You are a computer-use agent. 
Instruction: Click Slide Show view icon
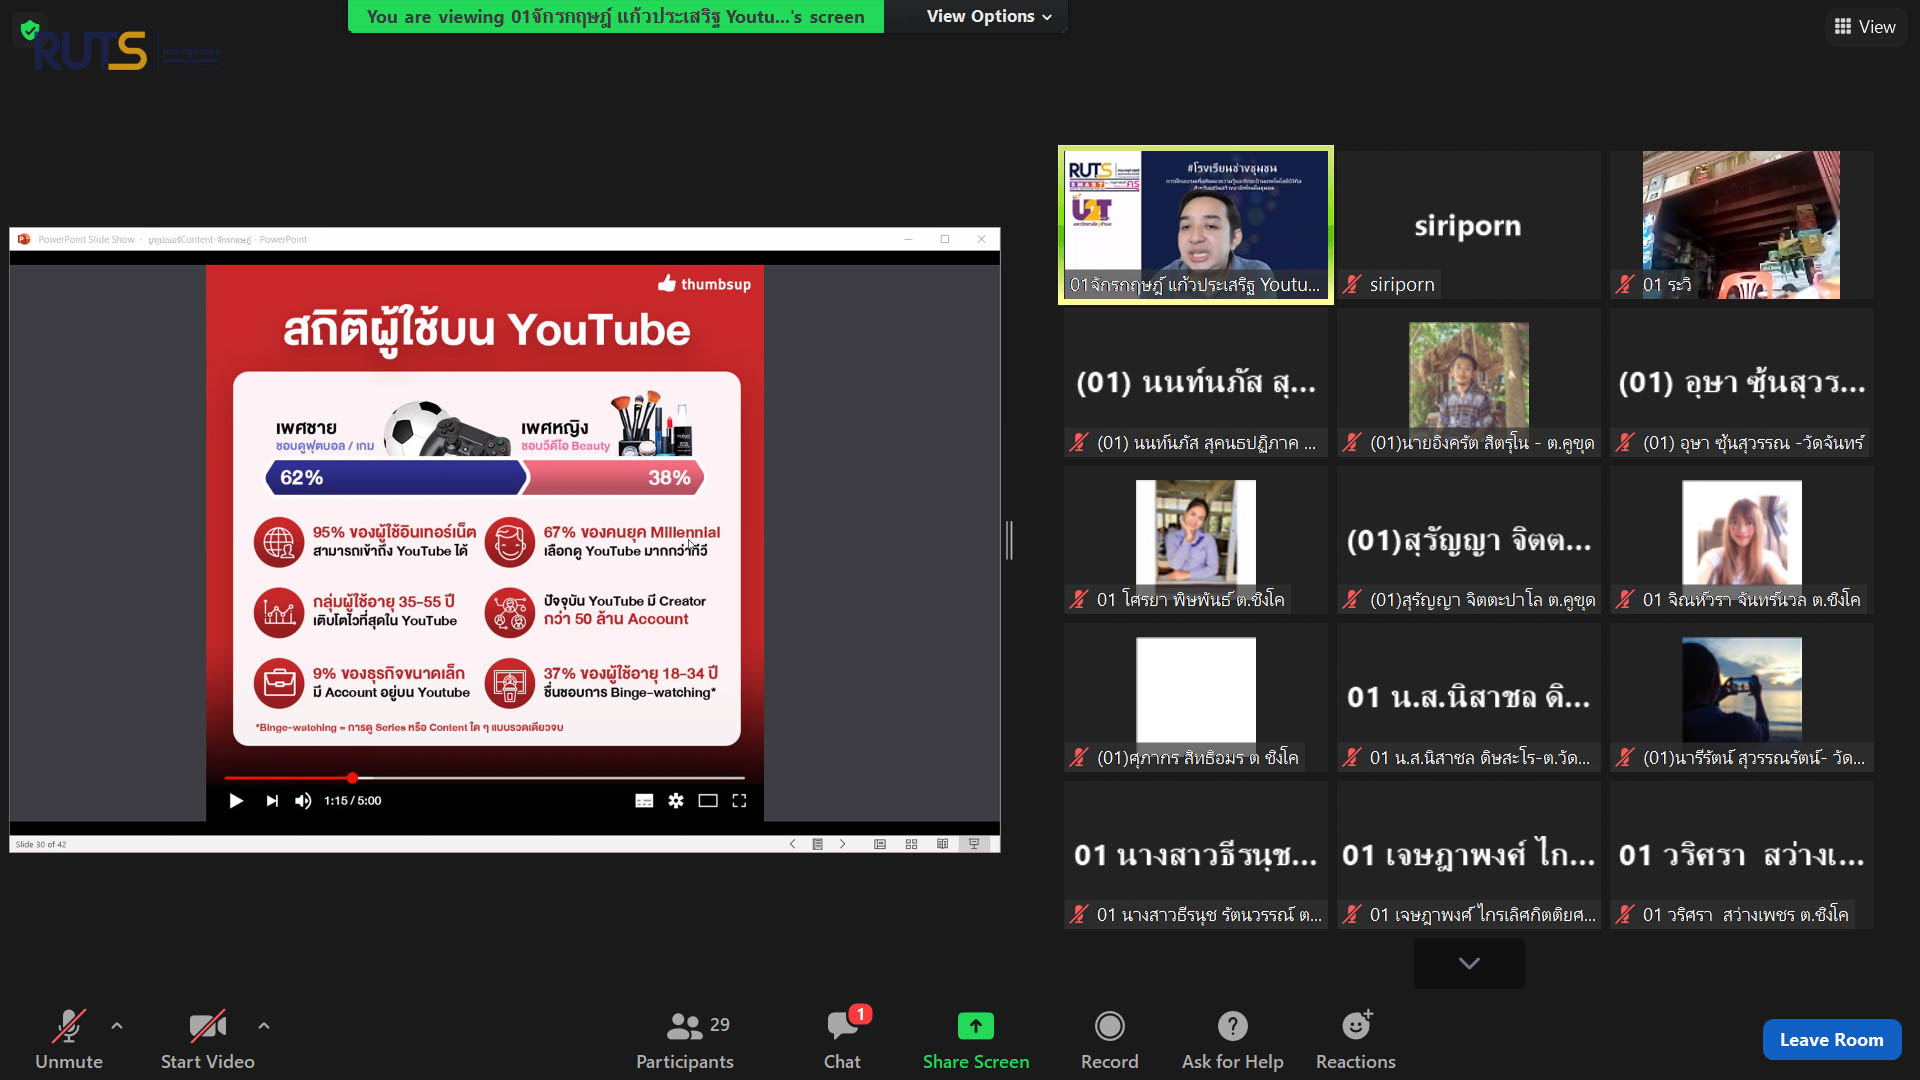coord(974,844)
